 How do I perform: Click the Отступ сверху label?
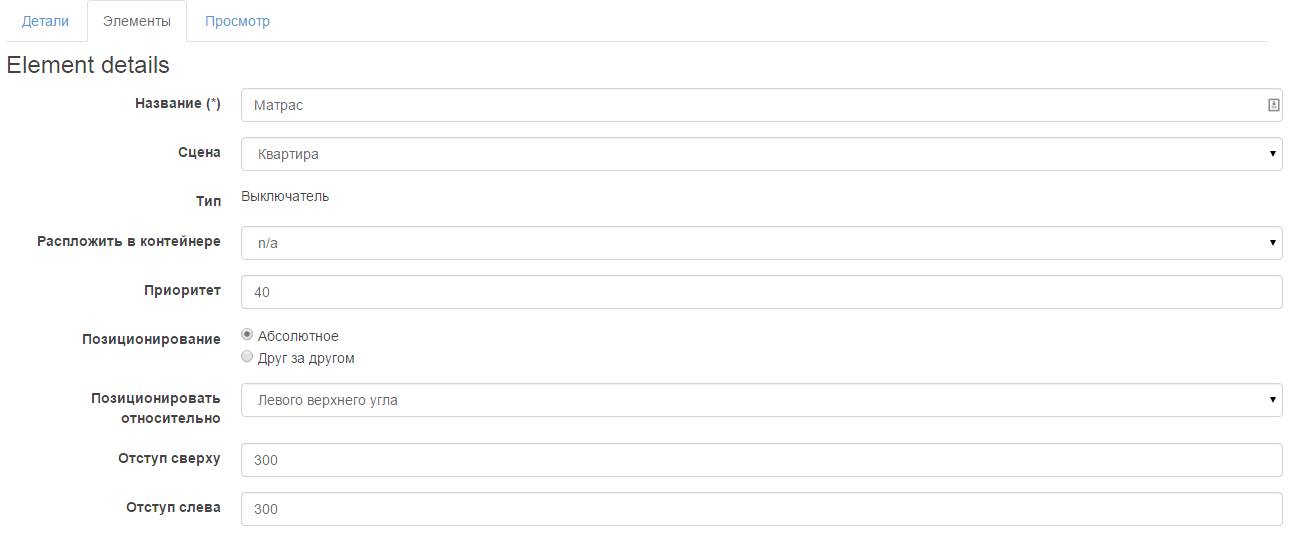(169, 458)
